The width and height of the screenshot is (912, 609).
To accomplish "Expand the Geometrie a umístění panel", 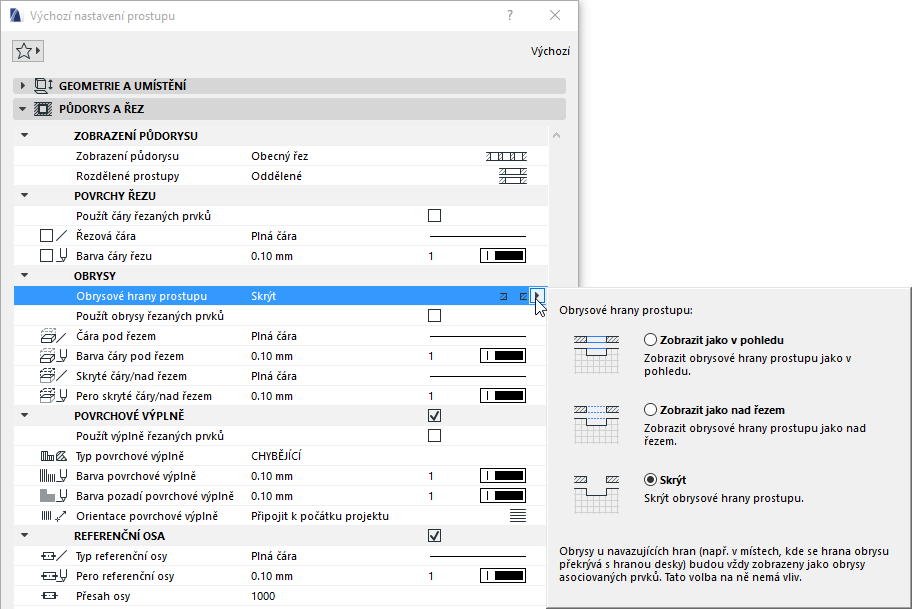I will coord(23,86).
